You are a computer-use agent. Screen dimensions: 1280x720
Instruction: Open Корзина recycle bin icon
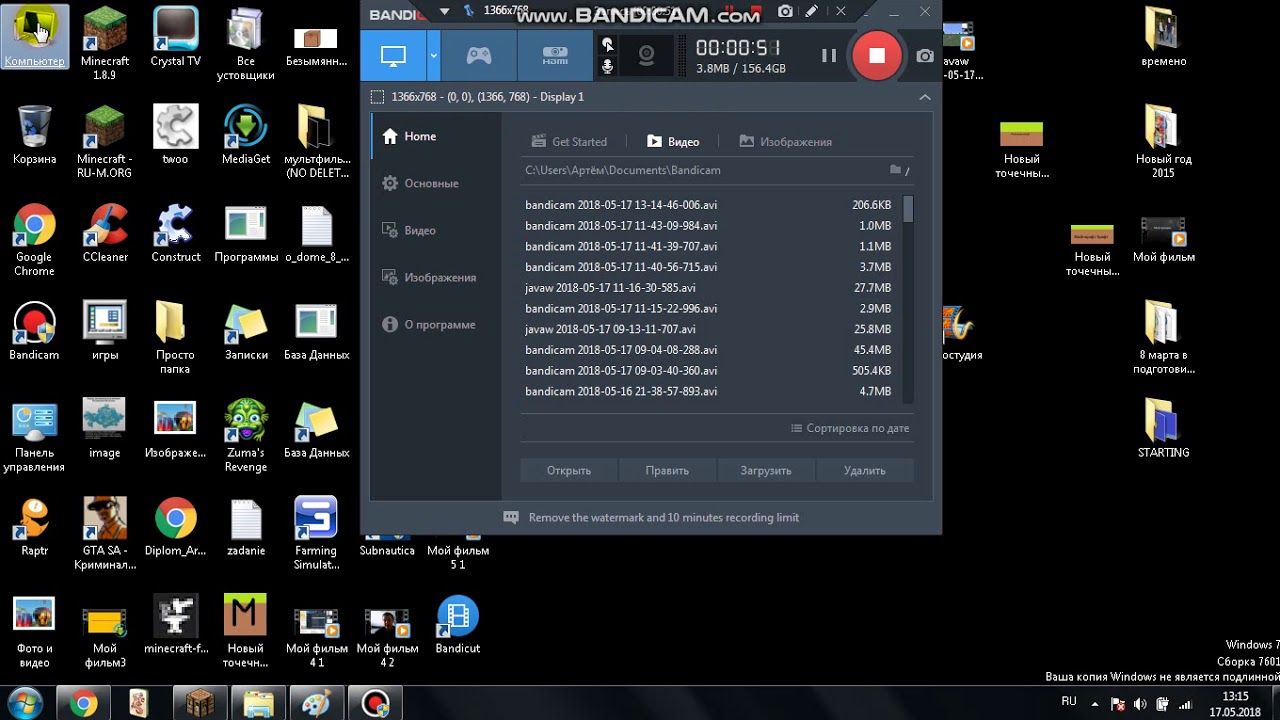(34, 135)
